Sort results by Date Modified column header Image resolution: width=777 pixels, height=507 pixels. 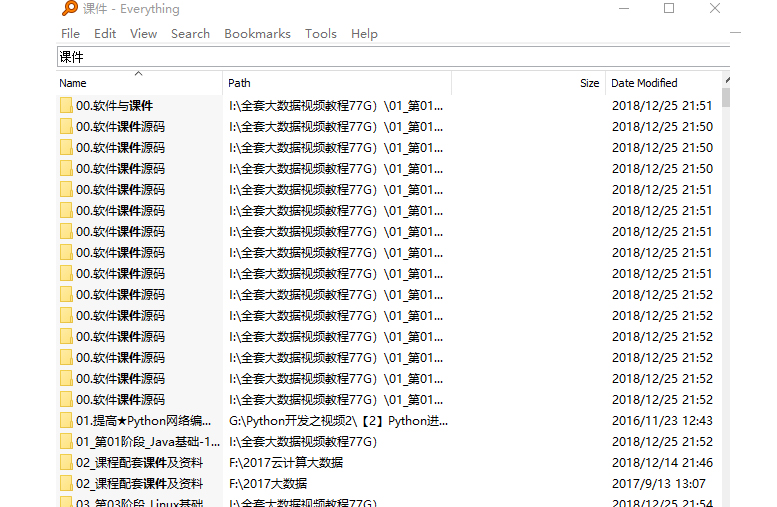coord(660,83)
